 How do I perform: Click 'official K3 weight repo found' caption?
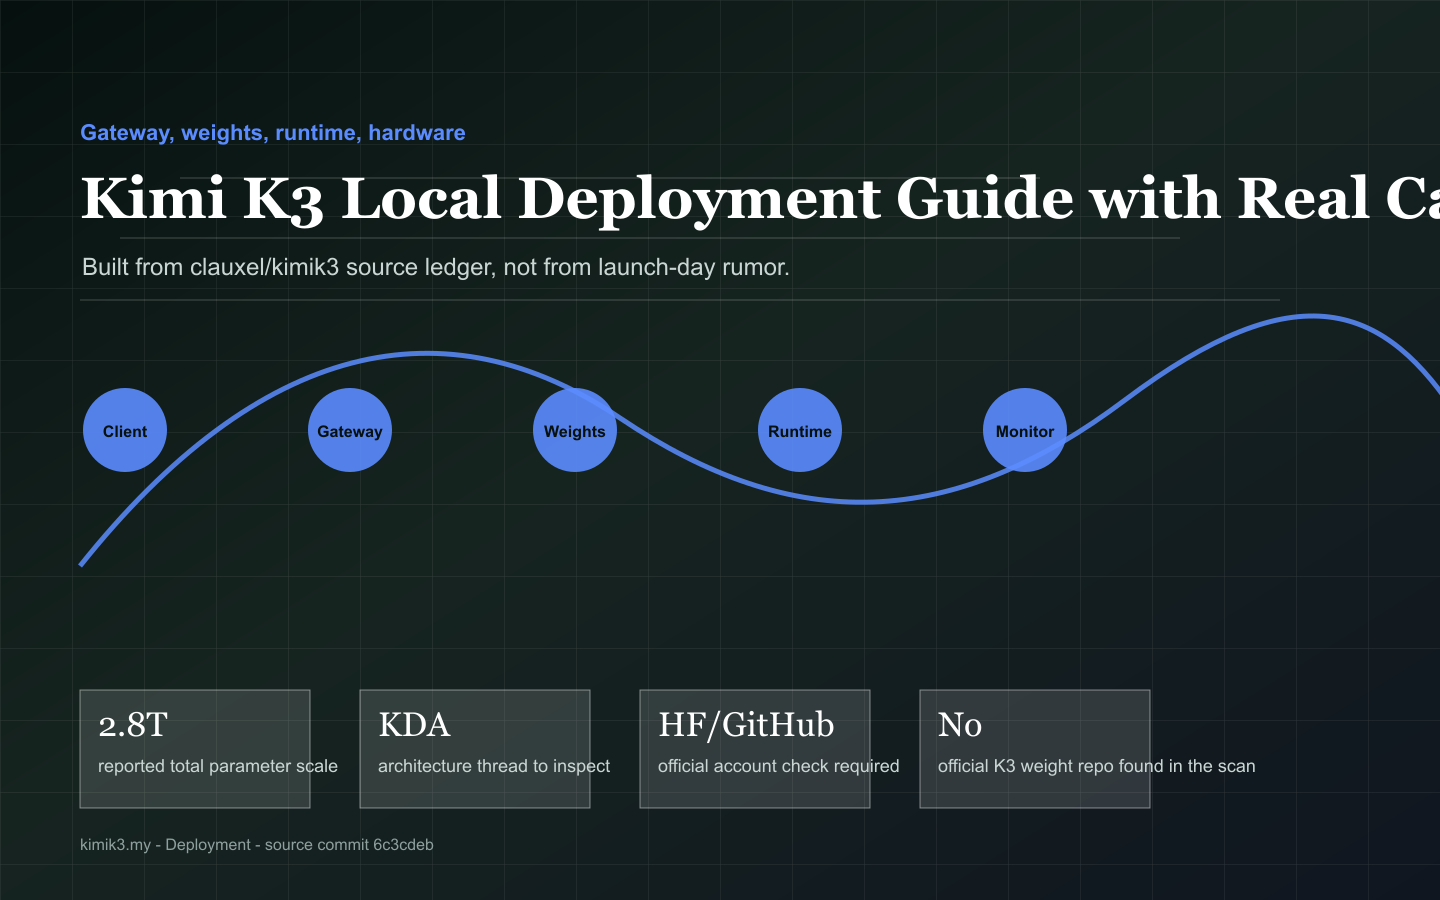[1096, 766]
